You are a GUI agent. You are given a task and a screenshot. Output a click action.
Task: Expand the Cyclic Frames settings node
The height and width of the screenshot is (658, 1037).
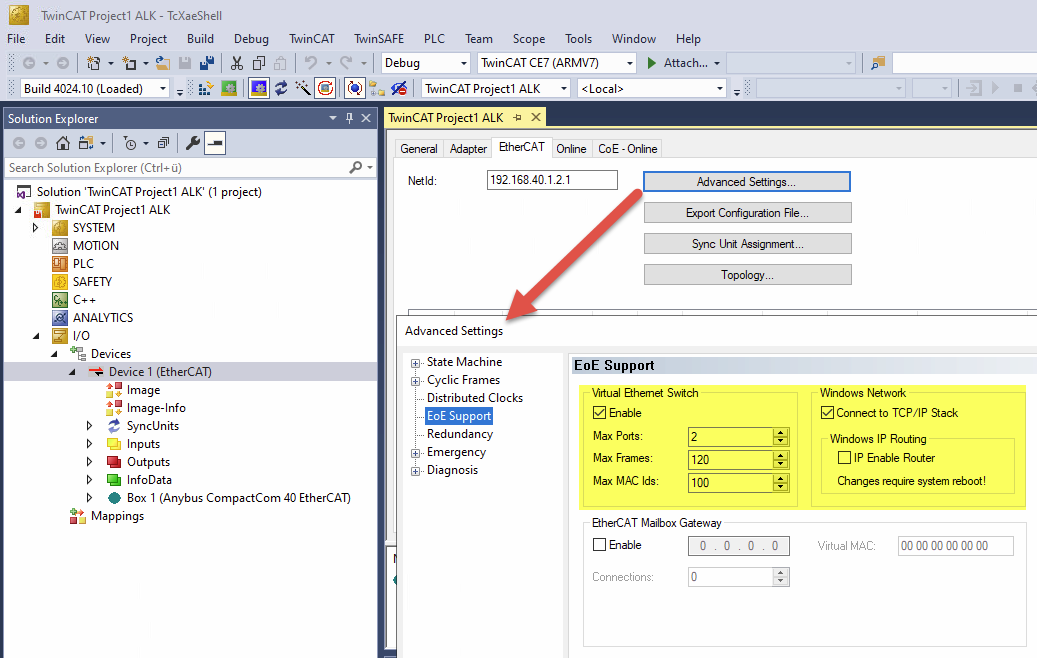[x=415, y=381]
